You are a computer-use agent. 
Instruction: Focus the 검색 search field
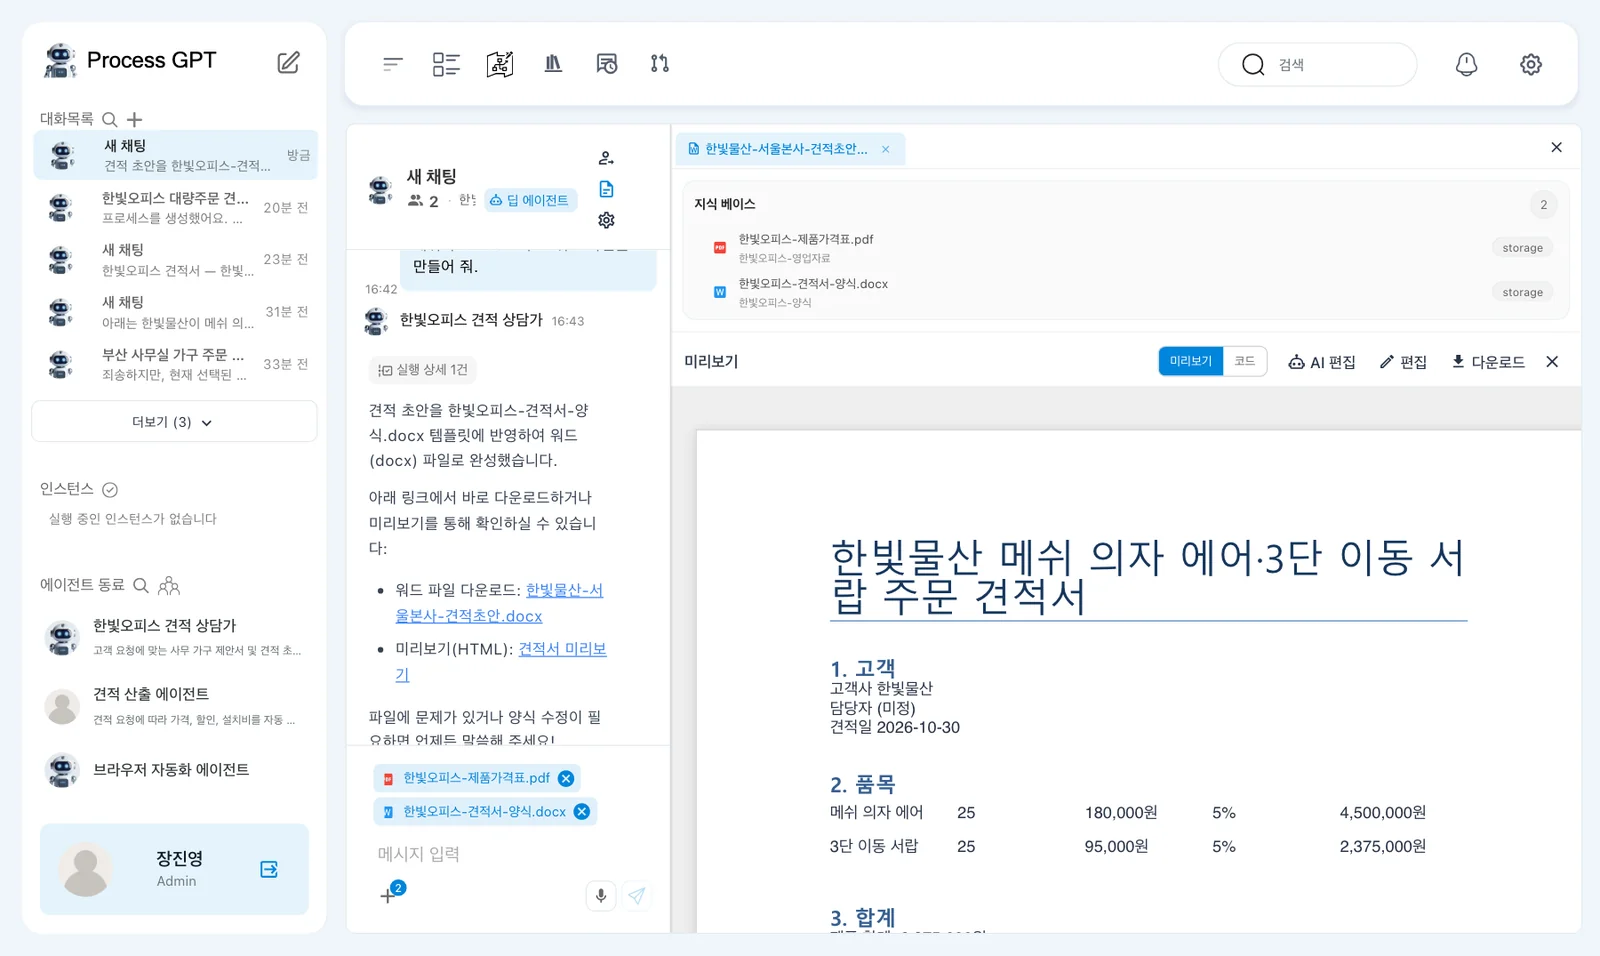tap(1317, 64)
